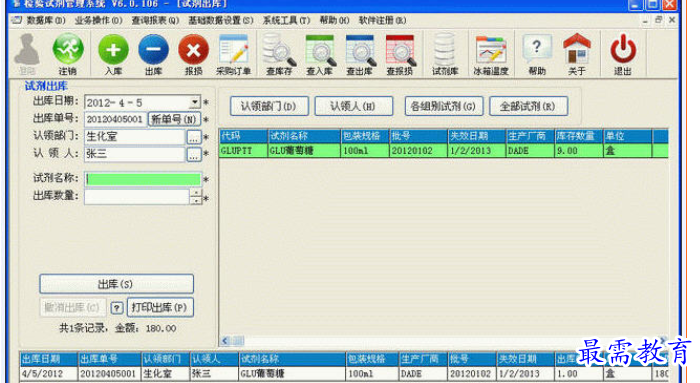
Task: Open the 查询报表(Q) menu
Action: tap(155, 21)
